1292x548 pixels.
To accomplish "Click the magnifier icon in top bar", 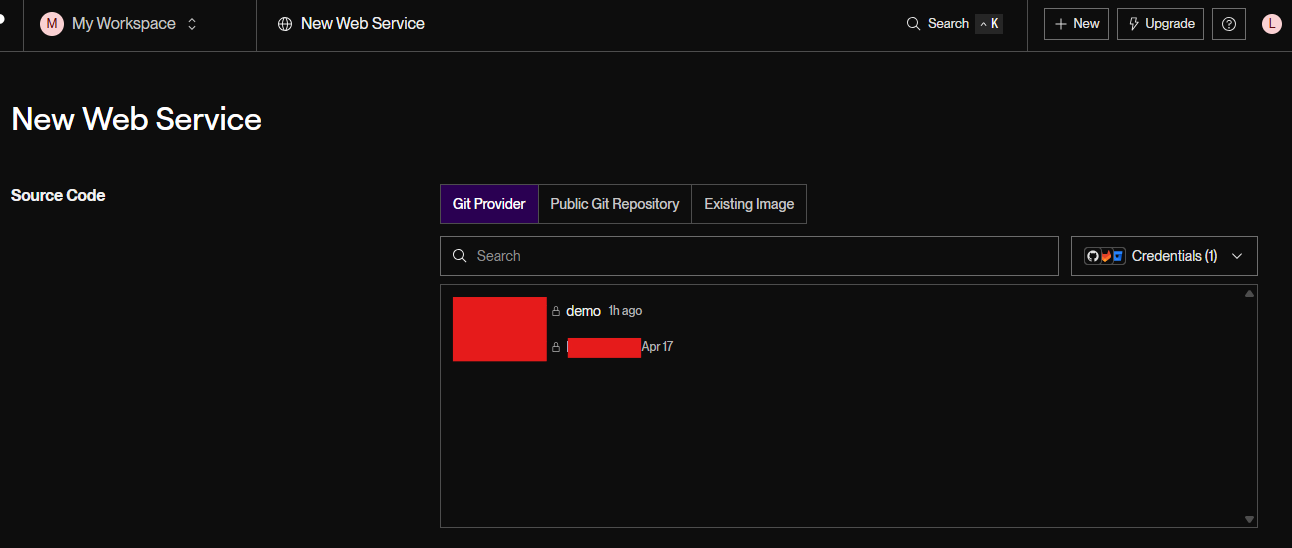I will tap(913, 24).
